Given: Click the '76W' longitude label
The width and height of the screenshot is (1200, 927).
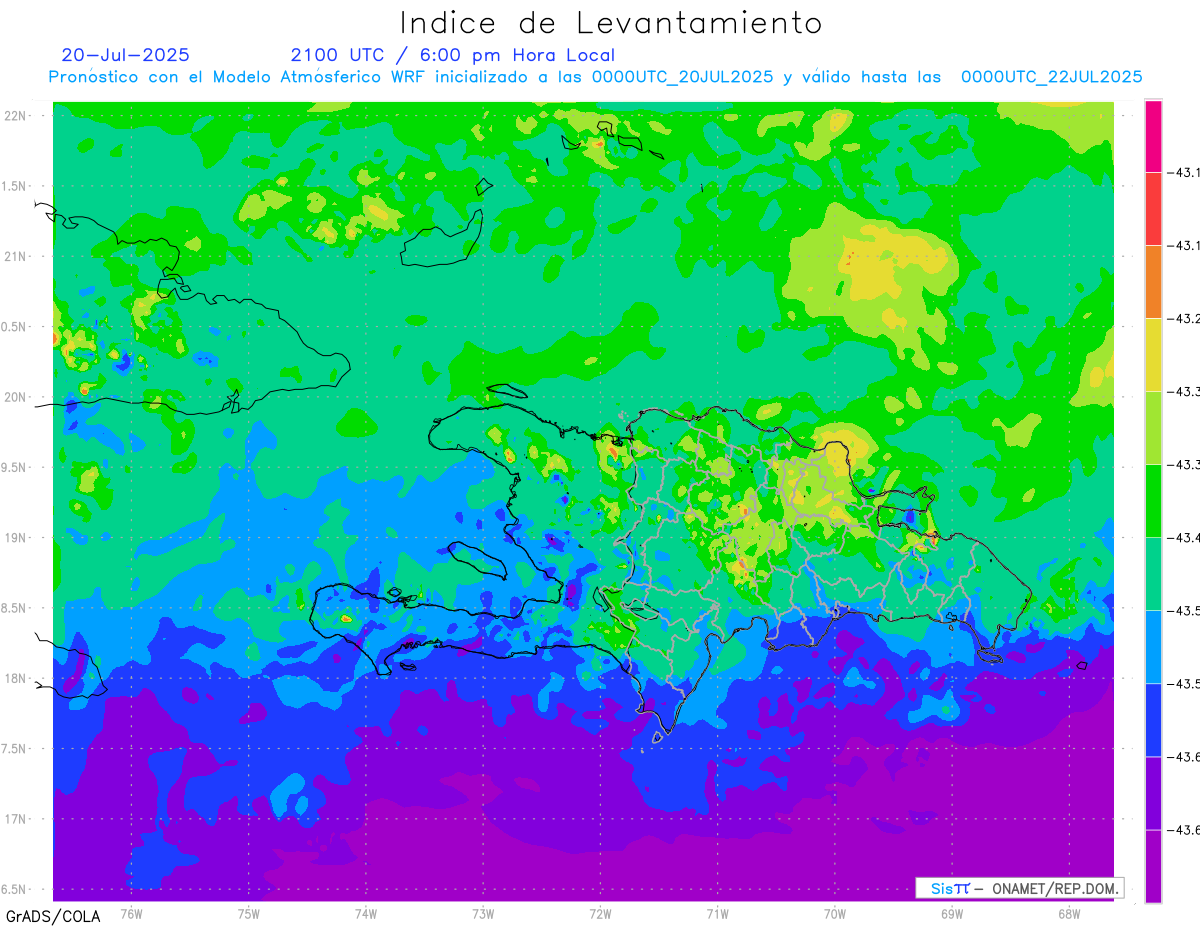Looking at the screenshot, I should [131, 913].
